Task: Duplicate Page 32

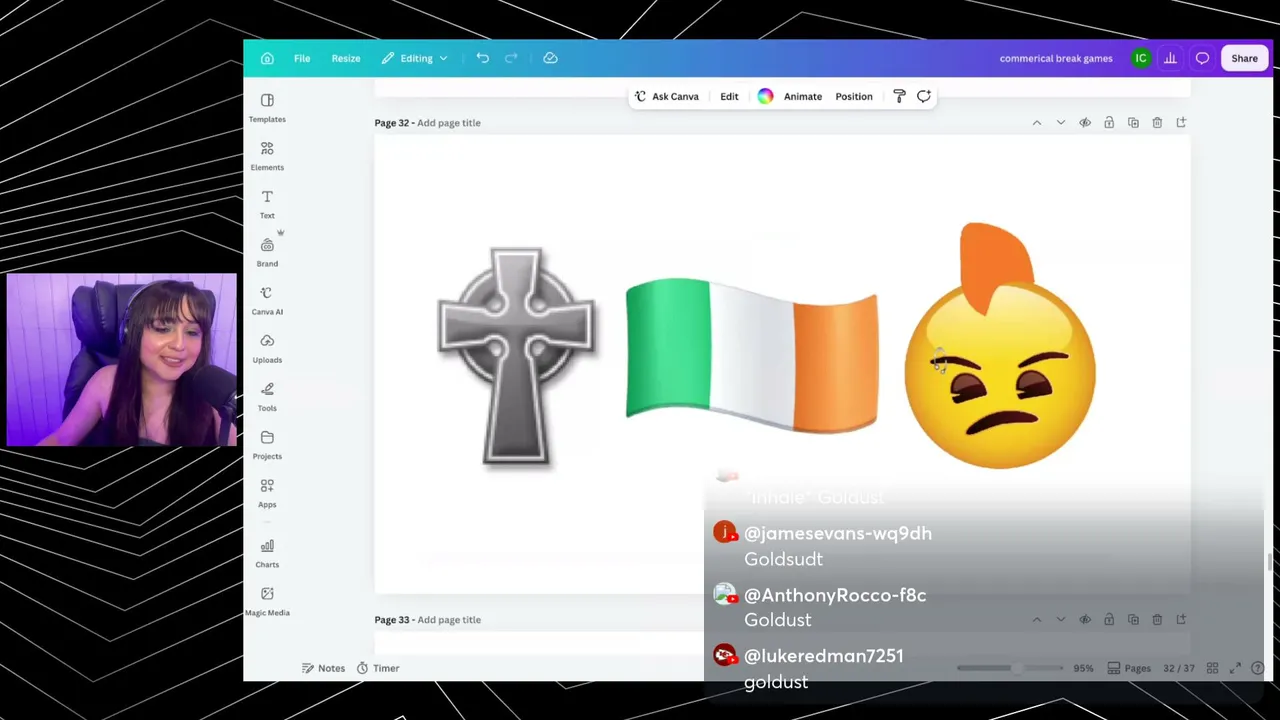Action: pyautogui.click(x=1133, y=123)
